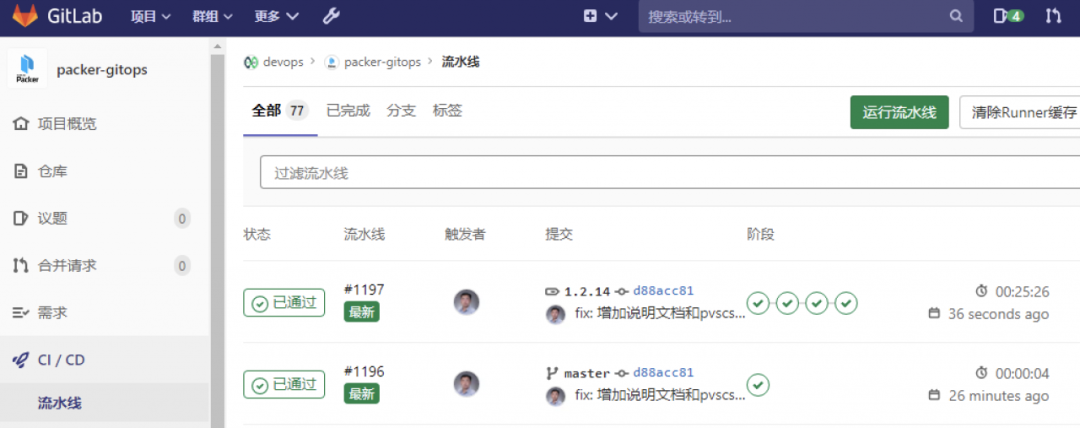
Task: Click the Packer project avatar
Action: 28,68
